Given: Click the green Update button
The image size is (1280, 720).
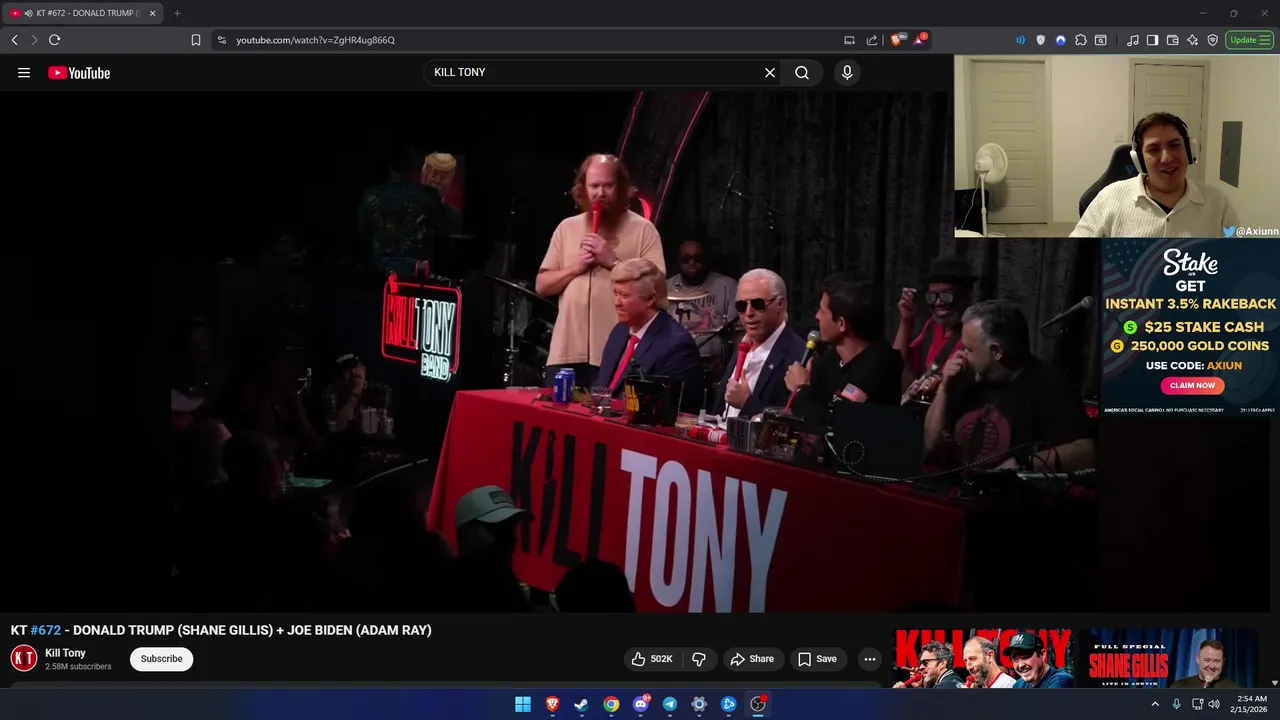Looking at the screenshot, I should pyautogui.click(x=1249, y=40).
